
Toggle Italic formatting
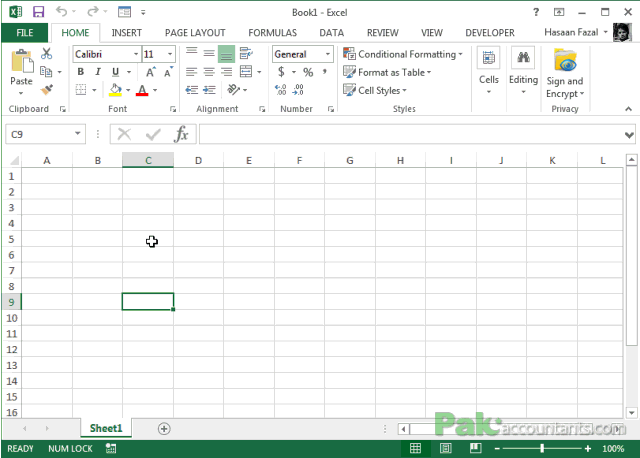click(98, 72)
